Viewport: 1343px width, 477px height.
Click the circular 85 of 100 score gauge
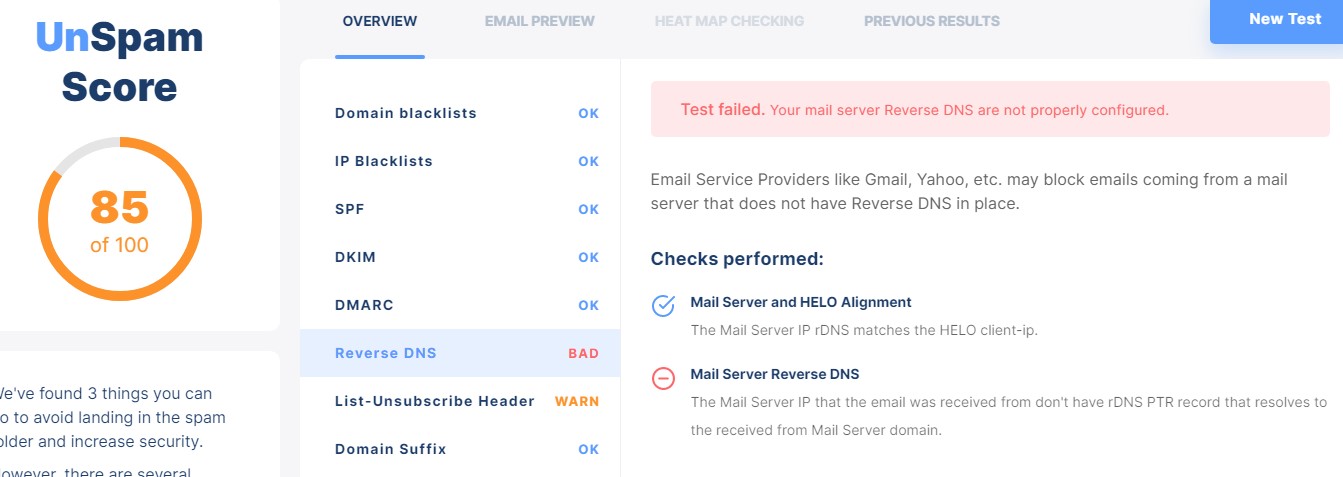click(119, 219)
